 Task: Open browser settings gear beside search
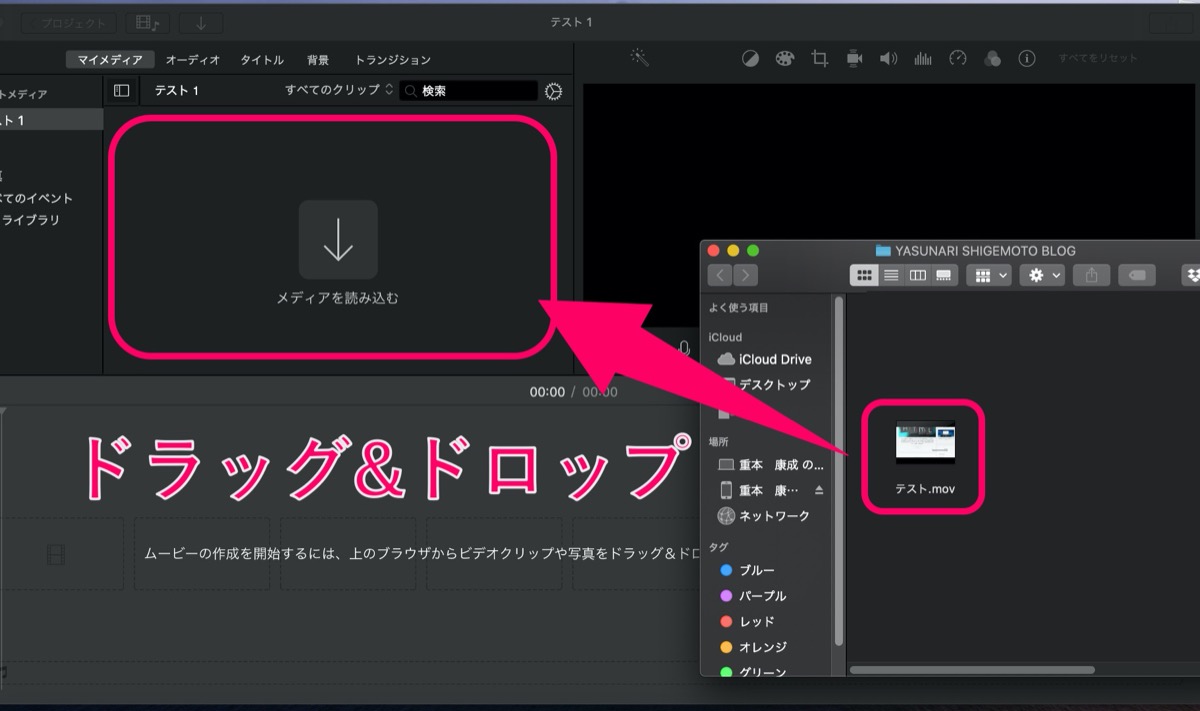click(553, 91)
